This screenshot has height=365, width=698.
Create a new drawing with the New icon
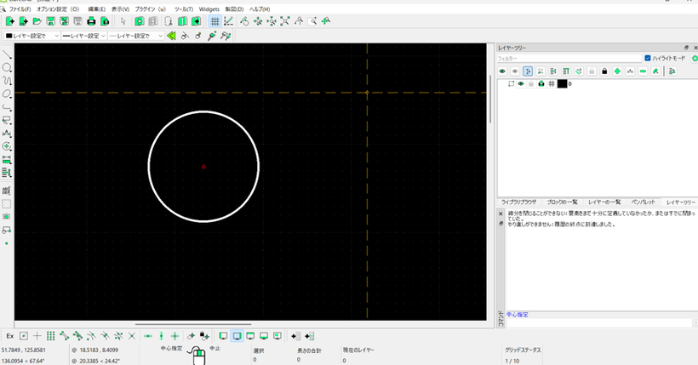[10, 21]
